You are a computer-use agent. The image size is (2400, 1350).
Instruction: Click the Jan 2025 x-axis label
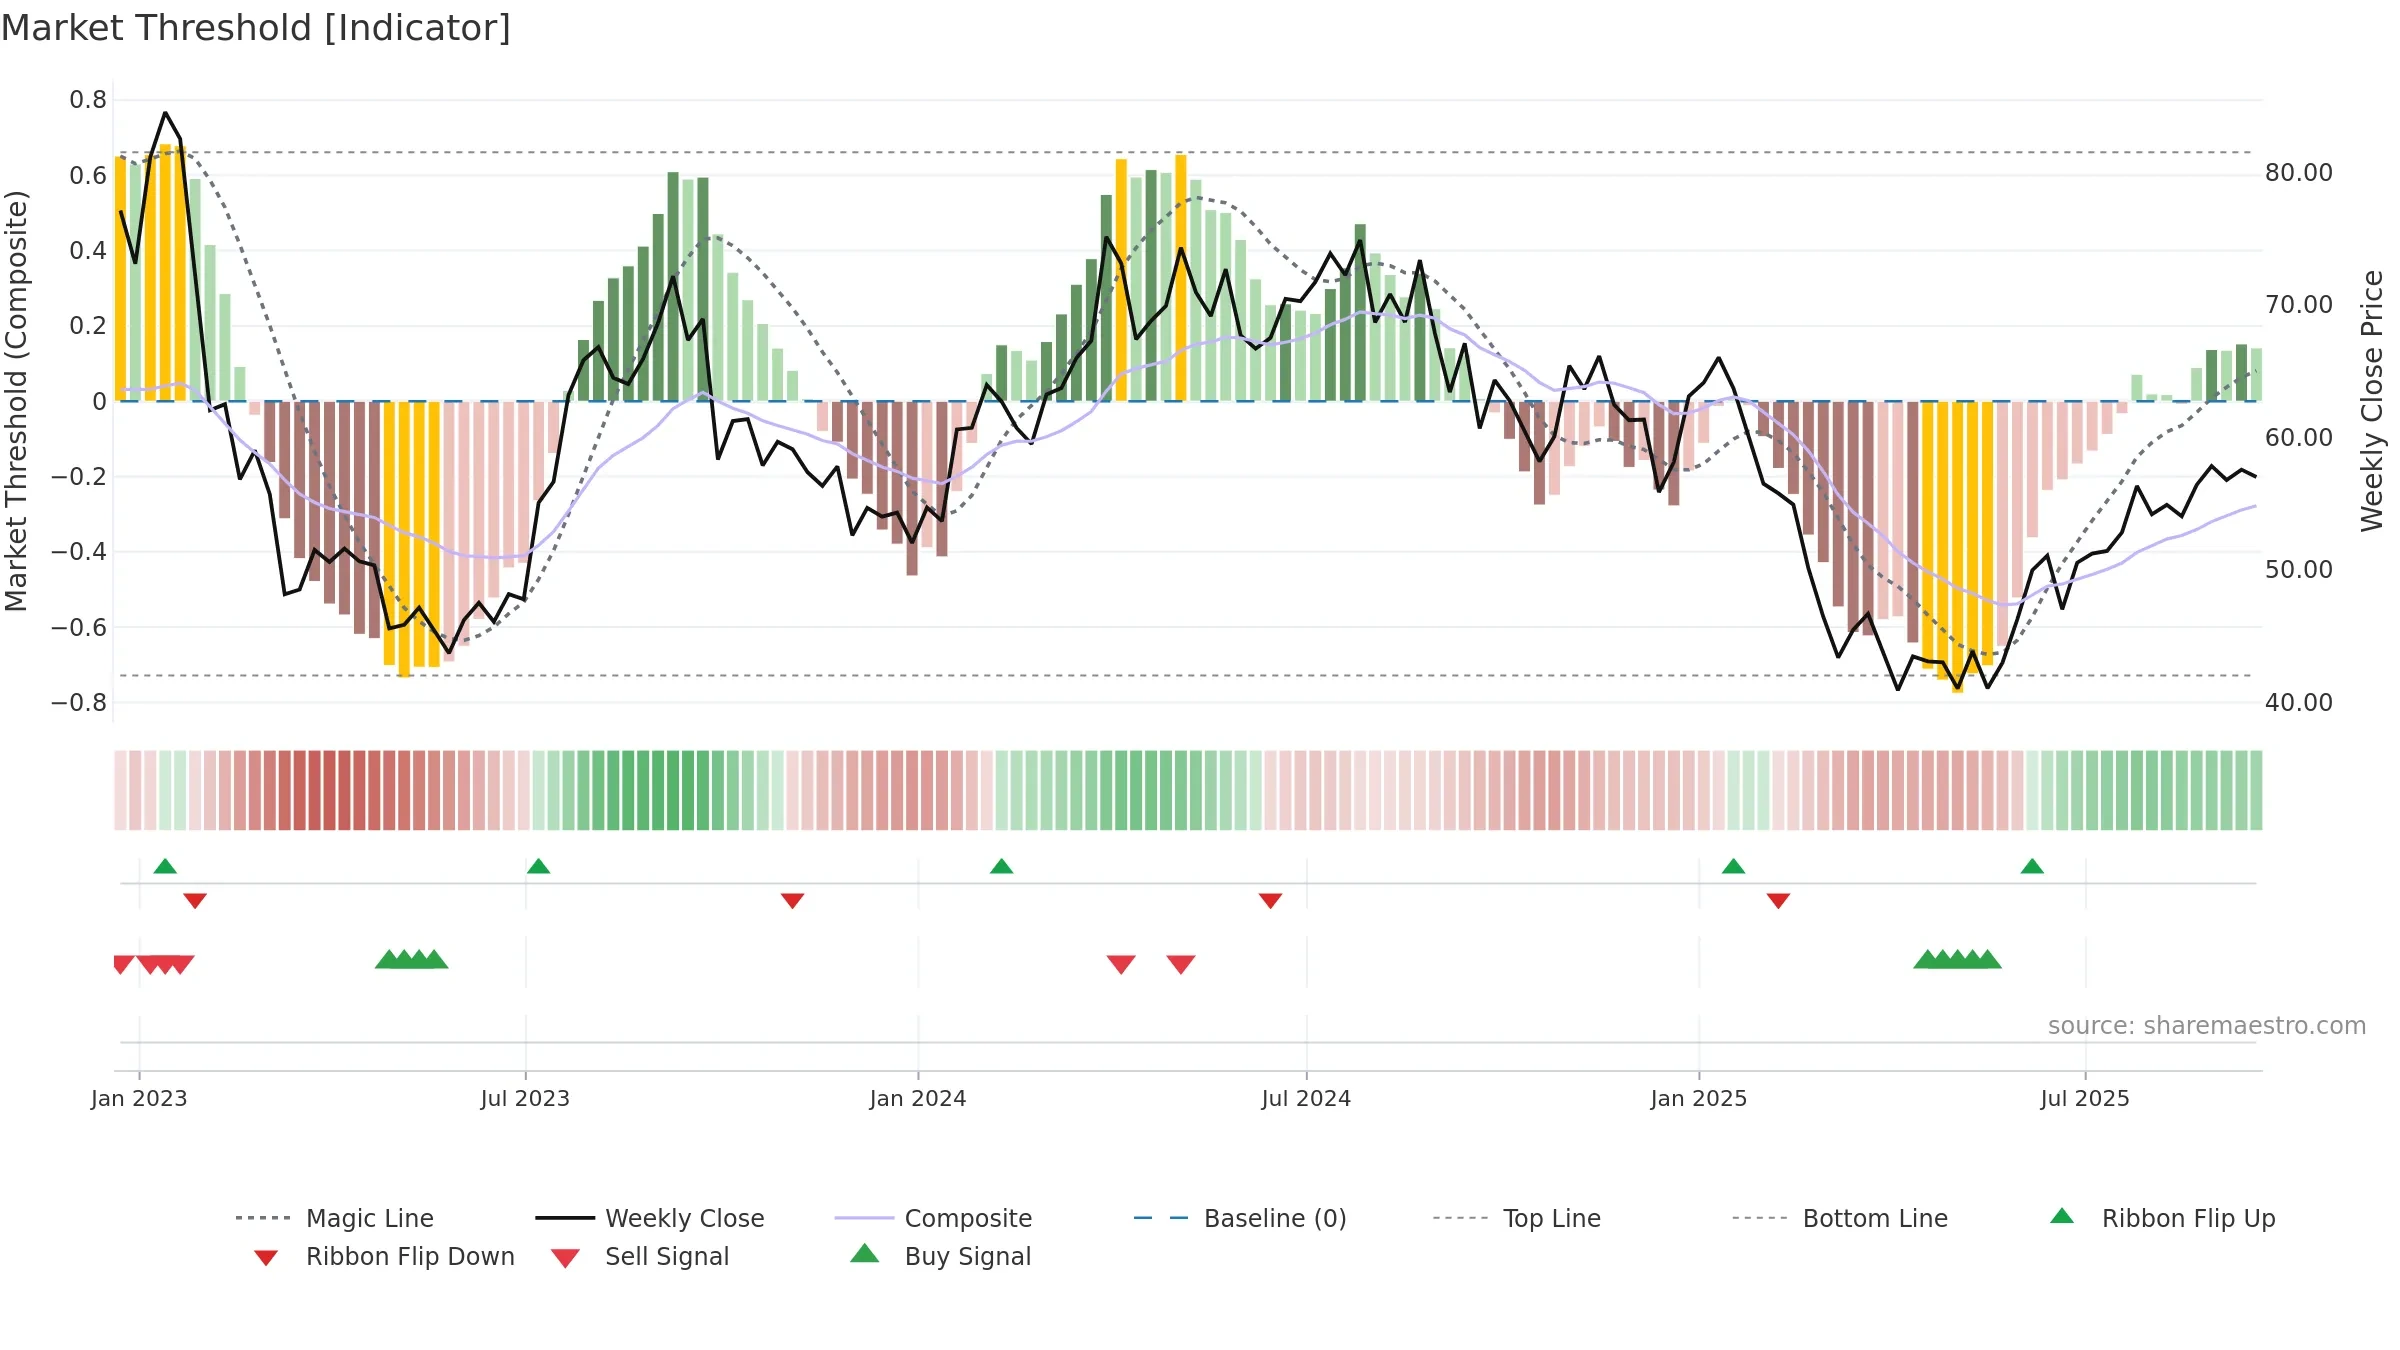(x=1699, y=1098)
